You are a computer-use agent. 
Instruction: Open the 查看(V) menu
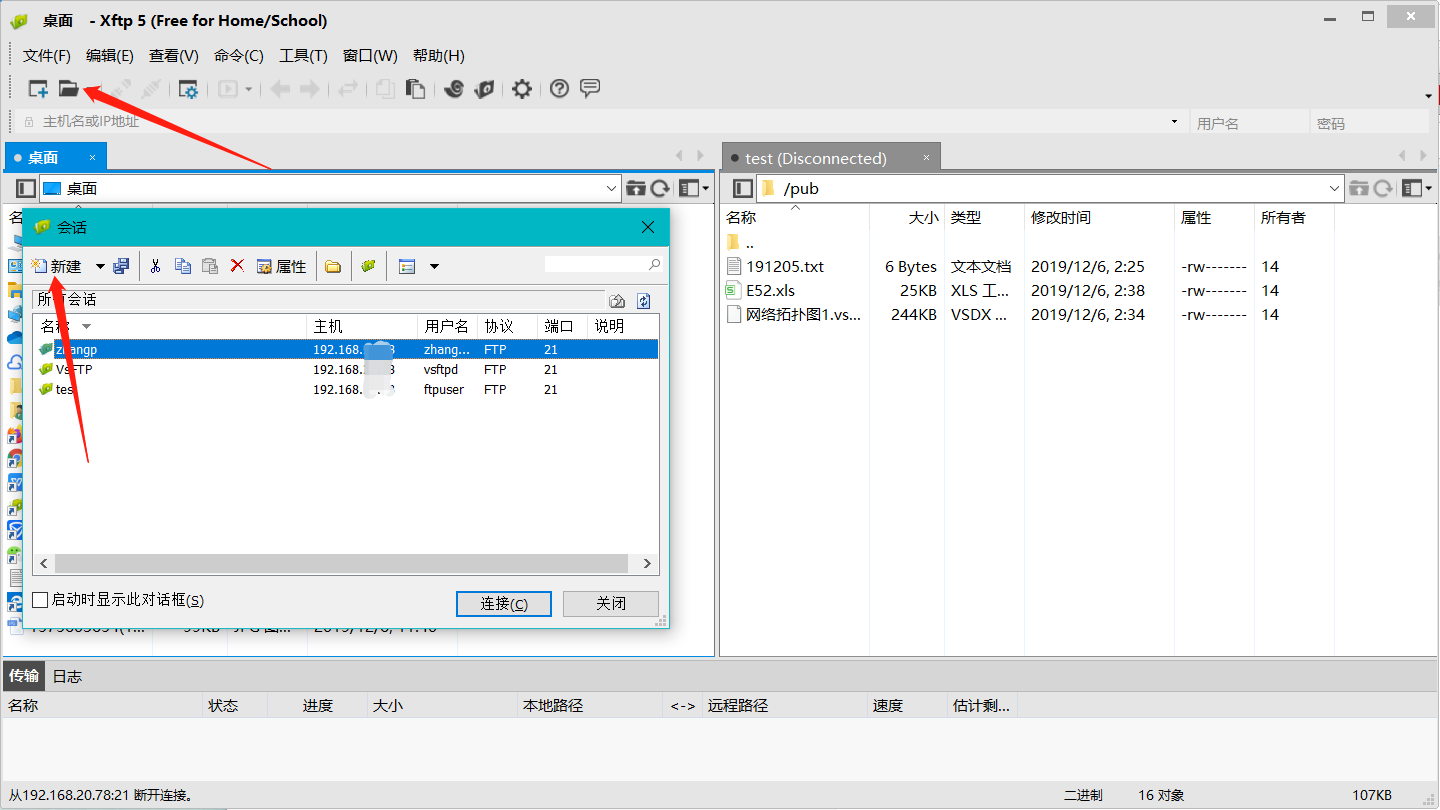point(174,56)
